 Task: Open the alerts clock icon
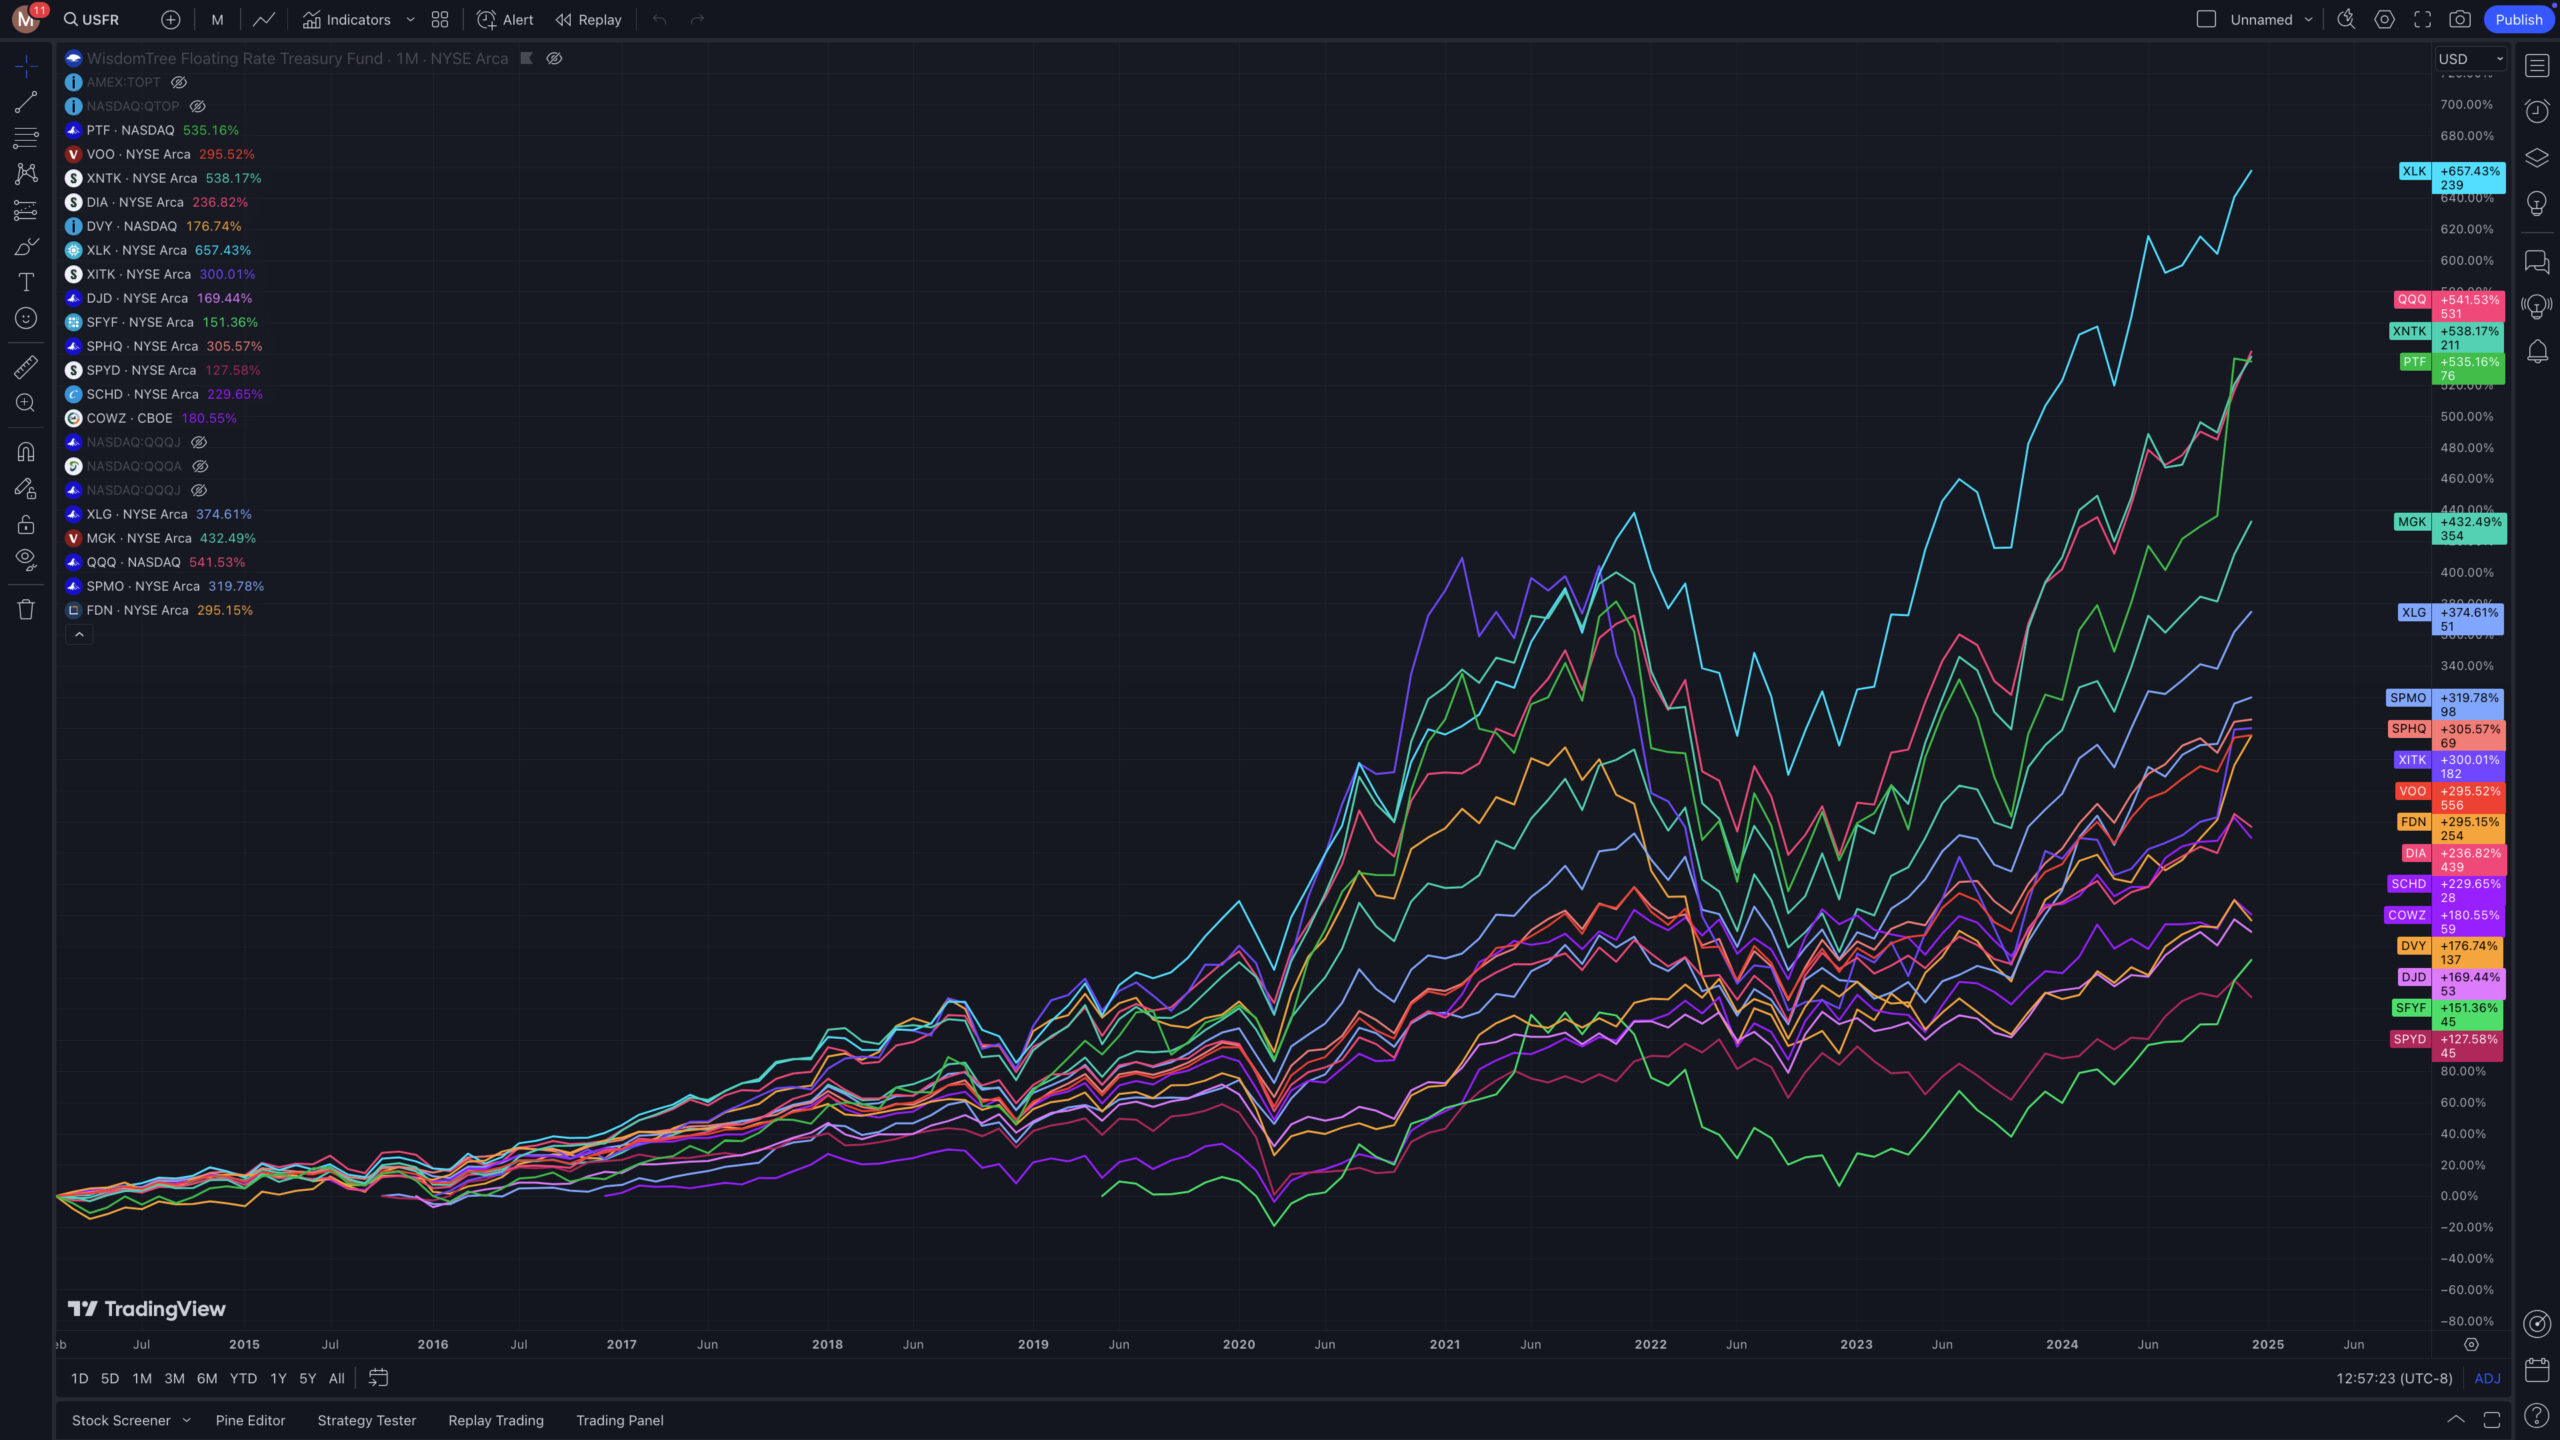click(x=2537, y=111)
